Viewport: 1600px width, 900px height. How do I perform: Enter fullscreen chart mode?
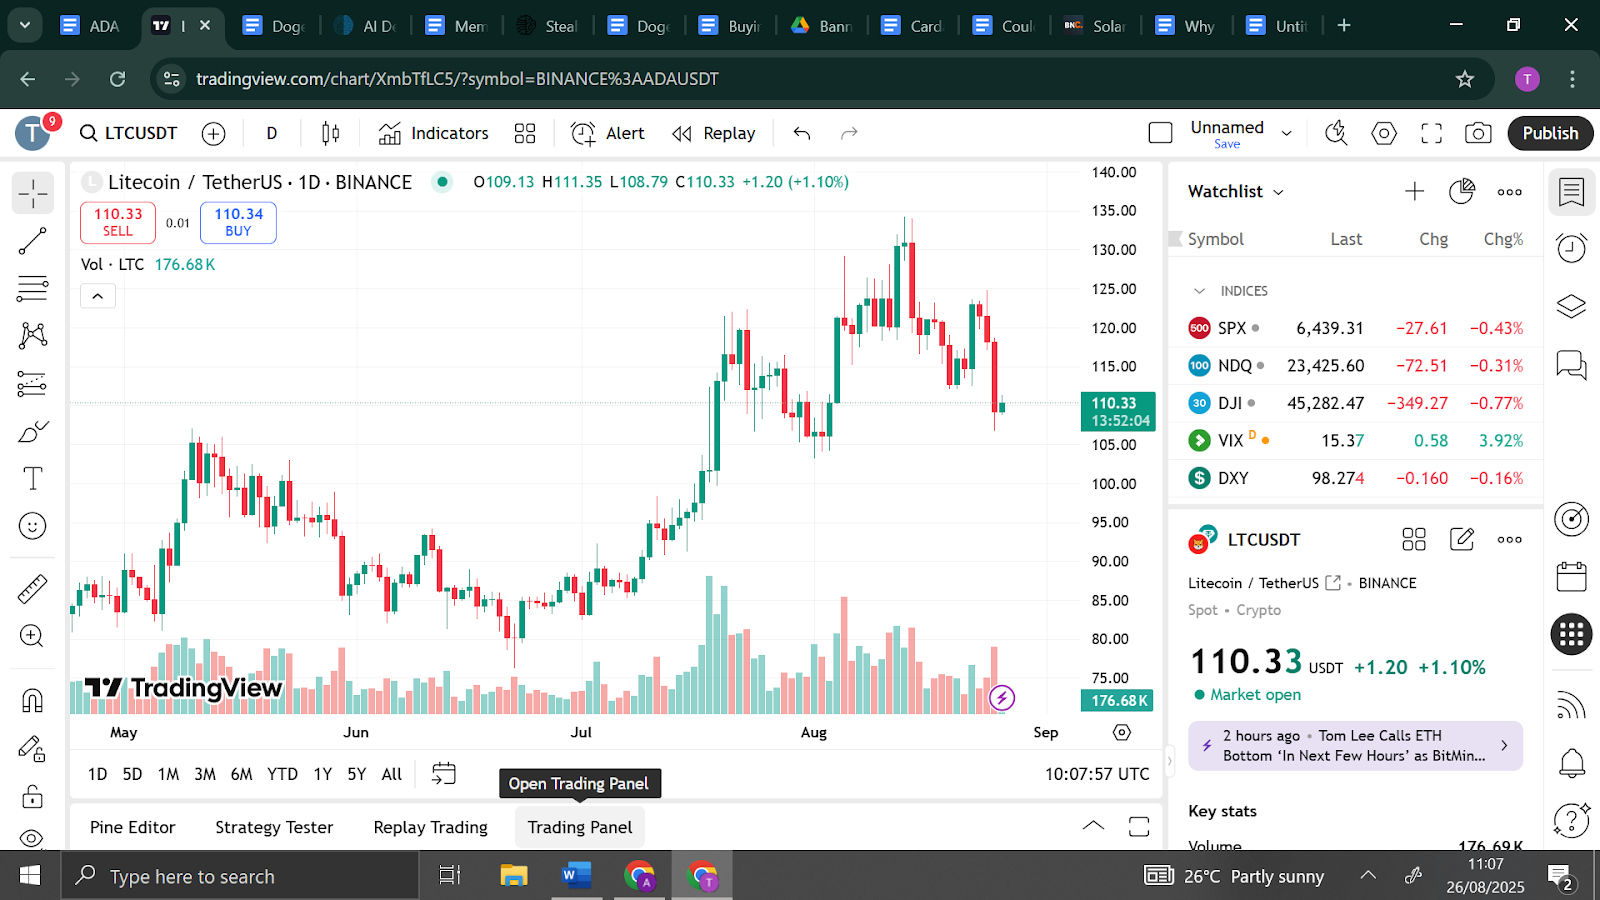point(1432,133)
